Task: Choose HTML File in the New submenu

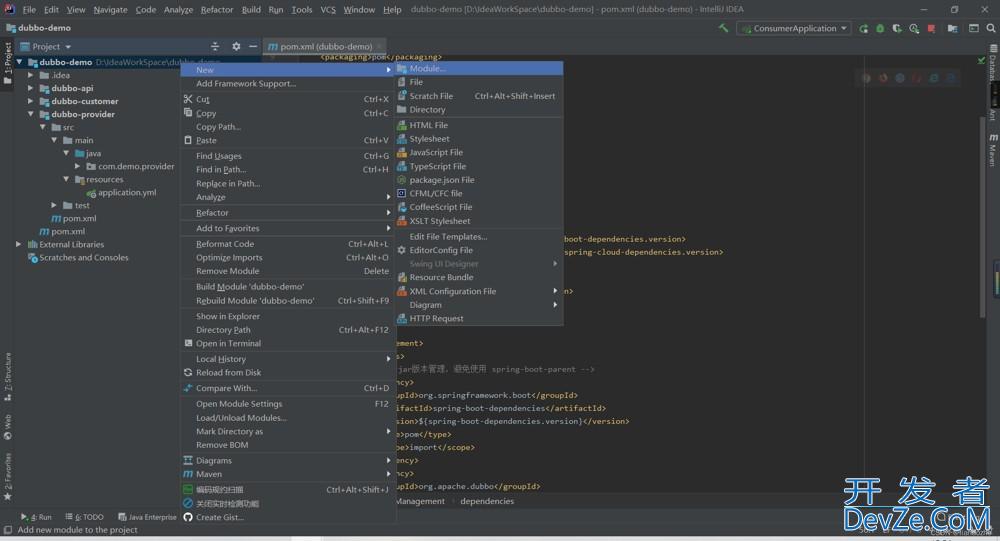Action: pos(479,125)
